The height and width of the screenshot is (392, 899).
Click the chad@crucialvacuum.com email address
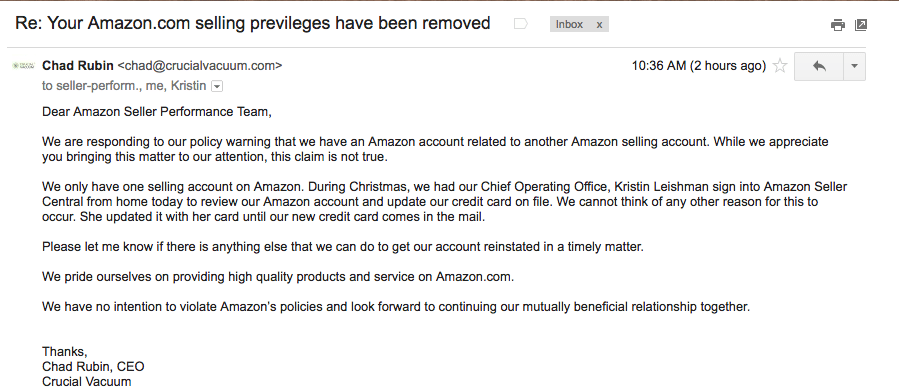[x=200, y=66]
